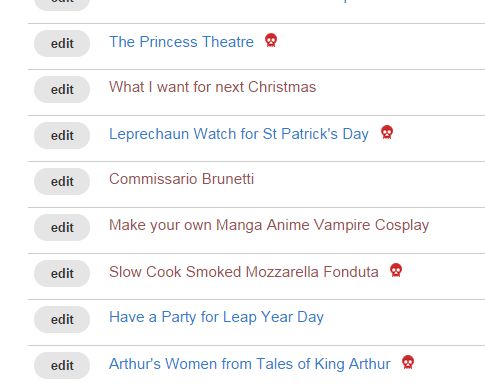The height and width of the screenshot is (389, 485).
Task: Edit the Manga Anime Vampire Cosplay entry
Action: tap(62, 227)
